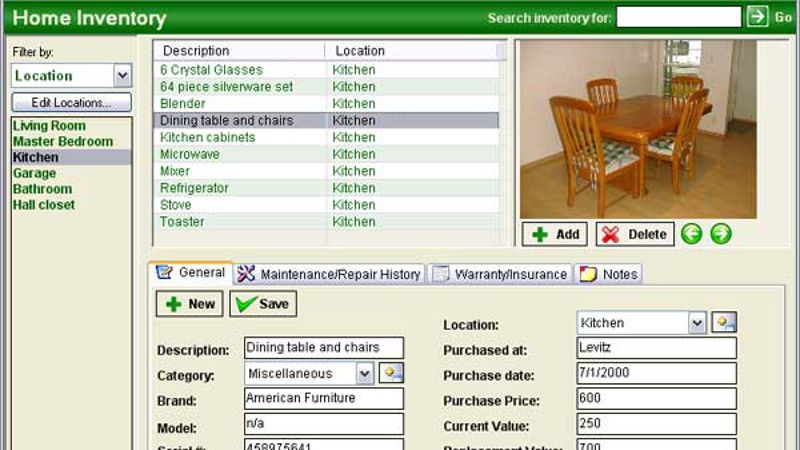Click the edit icon beside the Location dropdown

coord(724,322)
